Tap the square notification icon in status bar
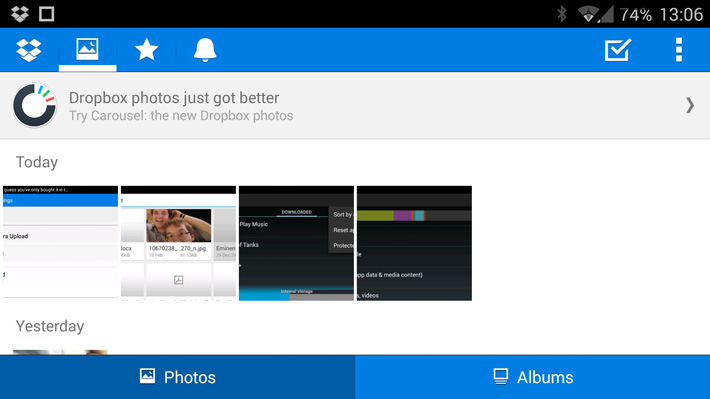The width and height of the screenshot is (710, 399). click(x=47, y=14)
